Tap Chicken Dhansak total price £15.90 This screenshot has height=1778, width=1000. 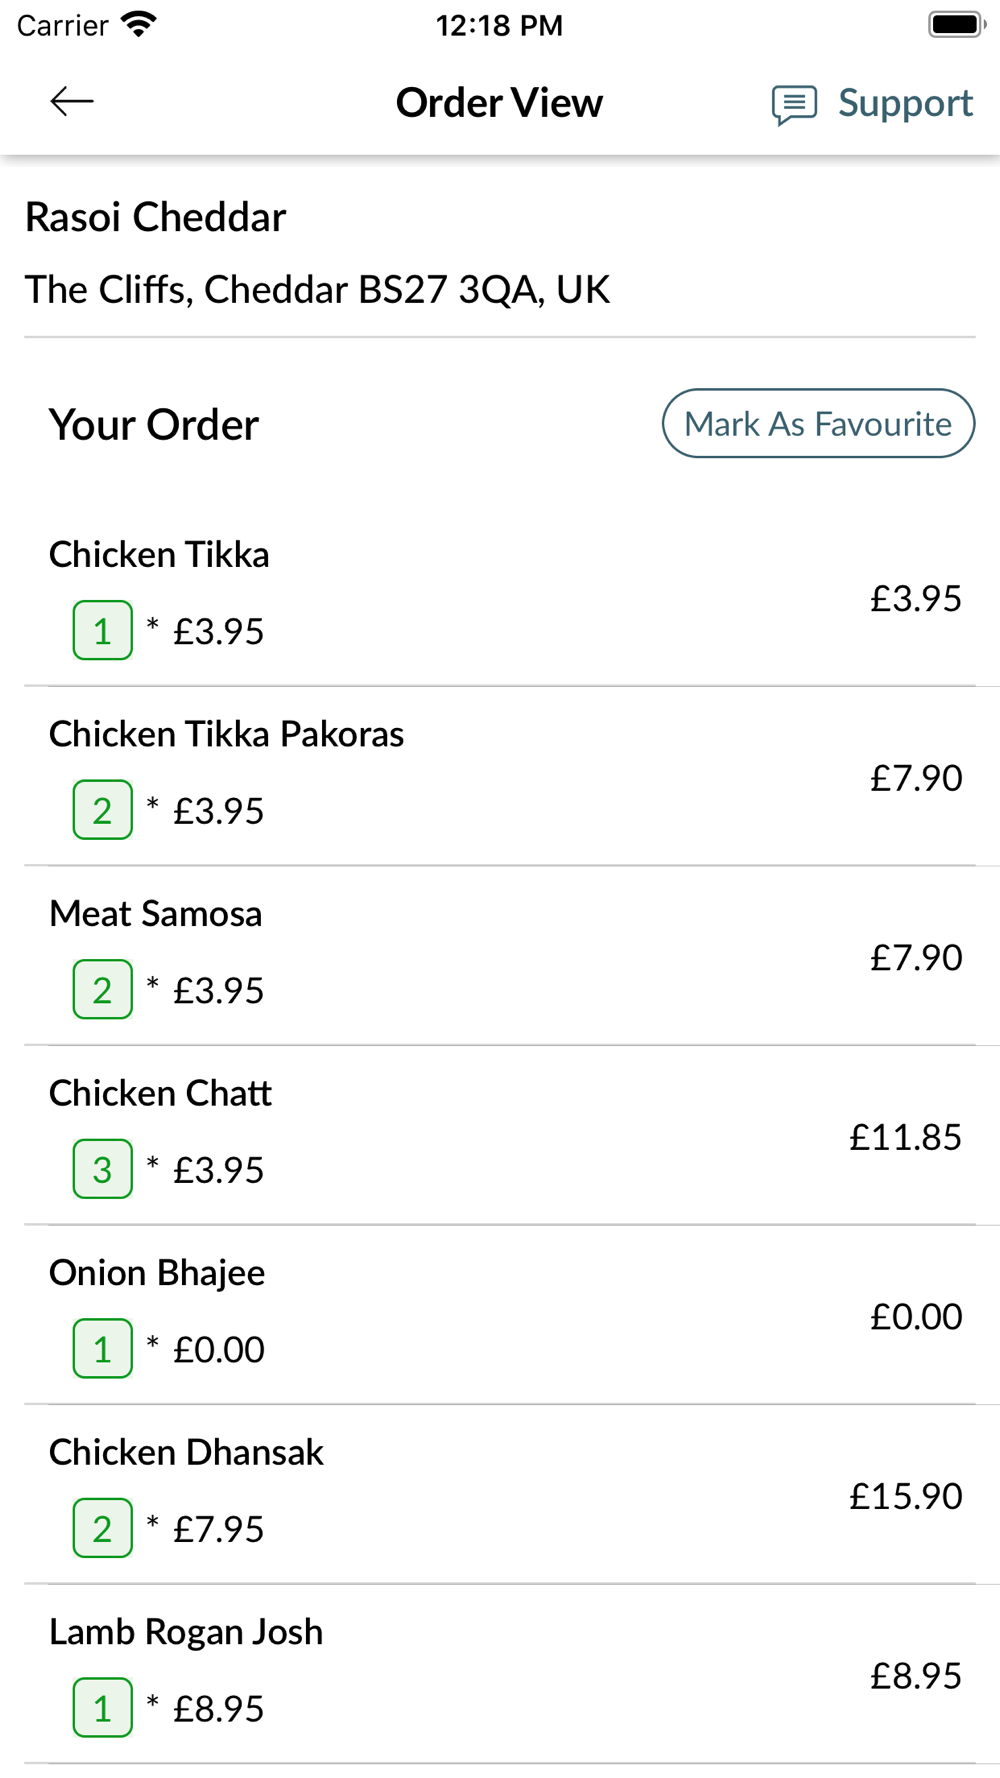point(905,1496)
